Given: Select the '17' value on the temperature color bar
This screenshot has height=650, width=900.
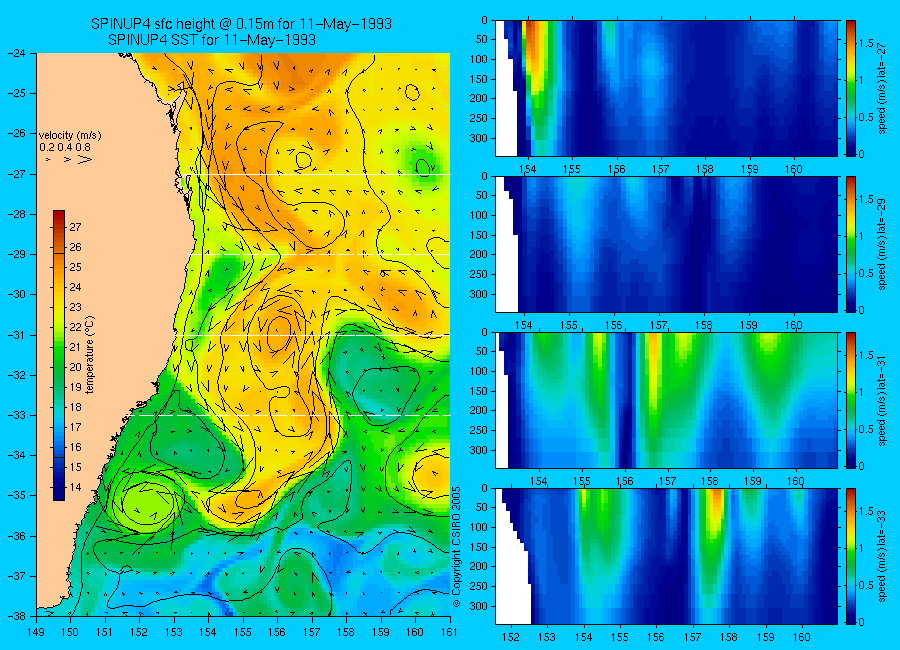Looking at the screenshot, I should (x=76, y=427).
